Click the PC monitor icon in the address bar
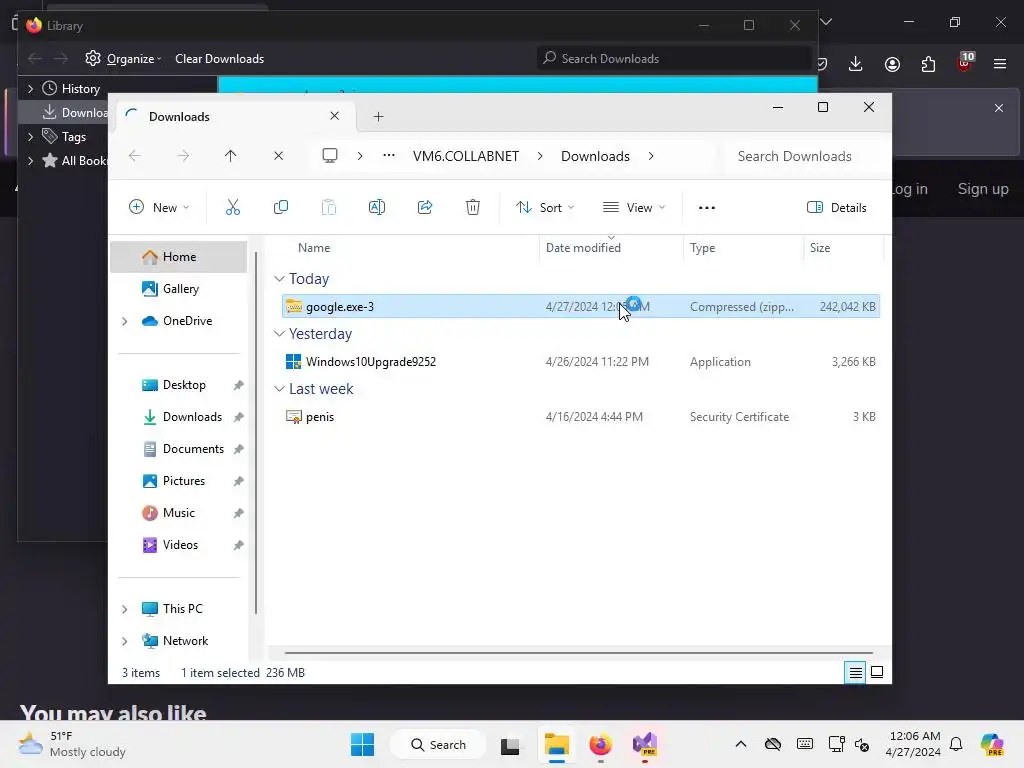Image resolution: width=1024 pixels, height=768 pixels. point(330,156)
